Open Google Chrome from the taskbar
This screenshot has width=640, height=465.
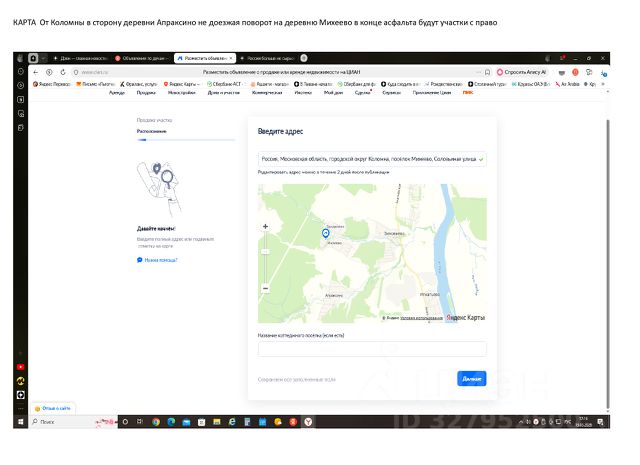pos(156,422)
